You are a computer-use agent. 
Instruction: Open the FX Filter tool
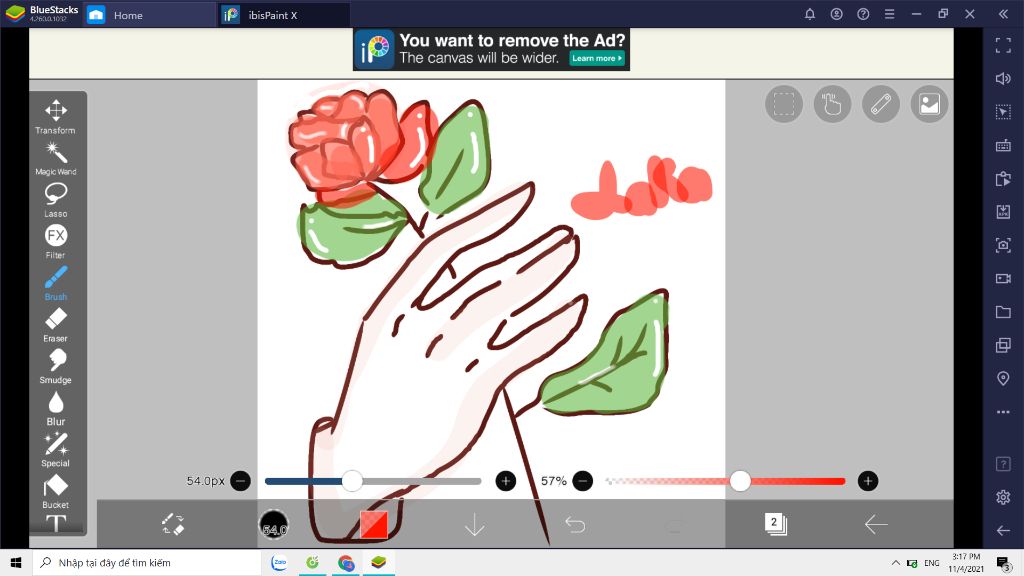pyautogui.click(x=56, y=242)
